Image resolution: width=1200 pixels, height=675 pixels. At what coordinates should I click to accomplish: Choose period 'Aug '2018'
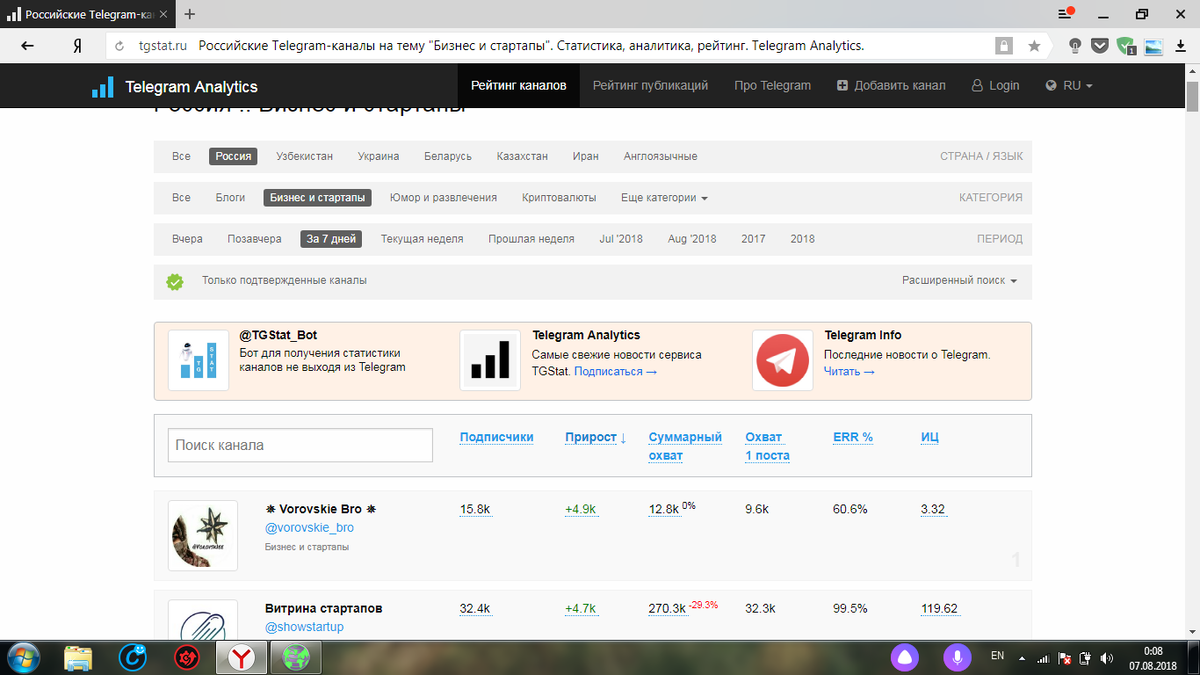(x=692, y=239)
